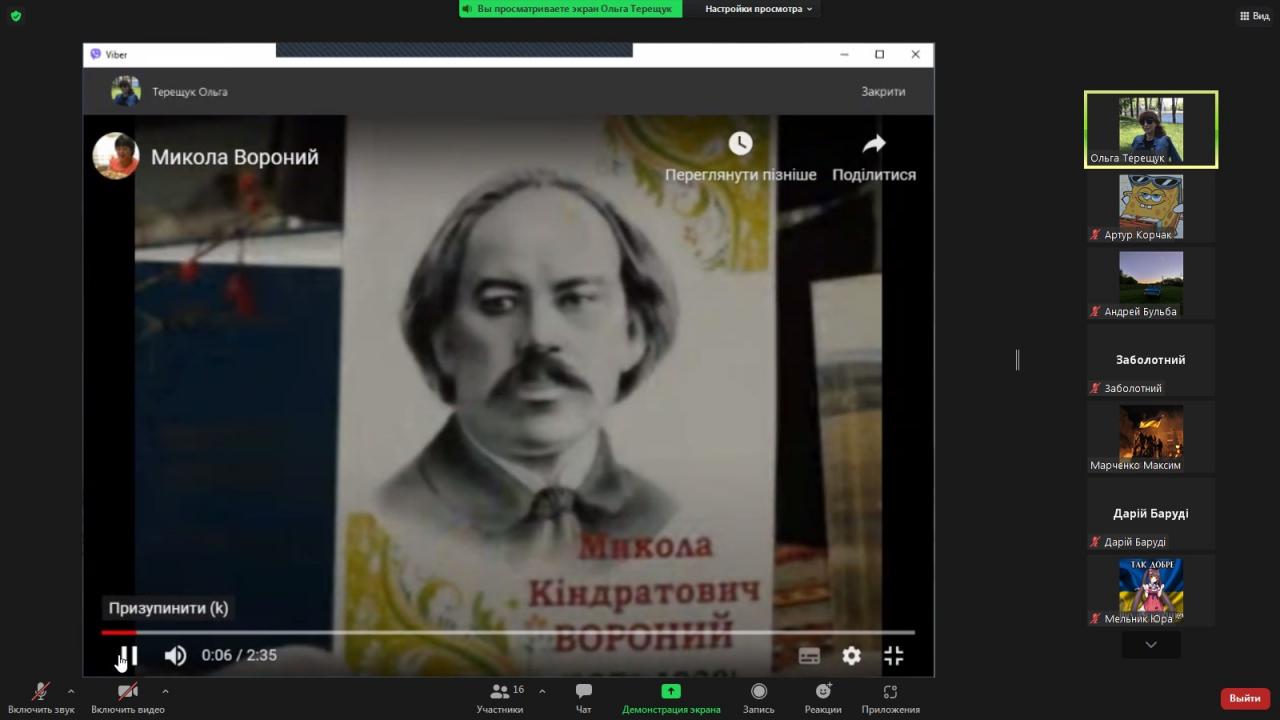Toggle video subtitles on
The height and width of the screenshot is (720, 1280).
(809, 656)
